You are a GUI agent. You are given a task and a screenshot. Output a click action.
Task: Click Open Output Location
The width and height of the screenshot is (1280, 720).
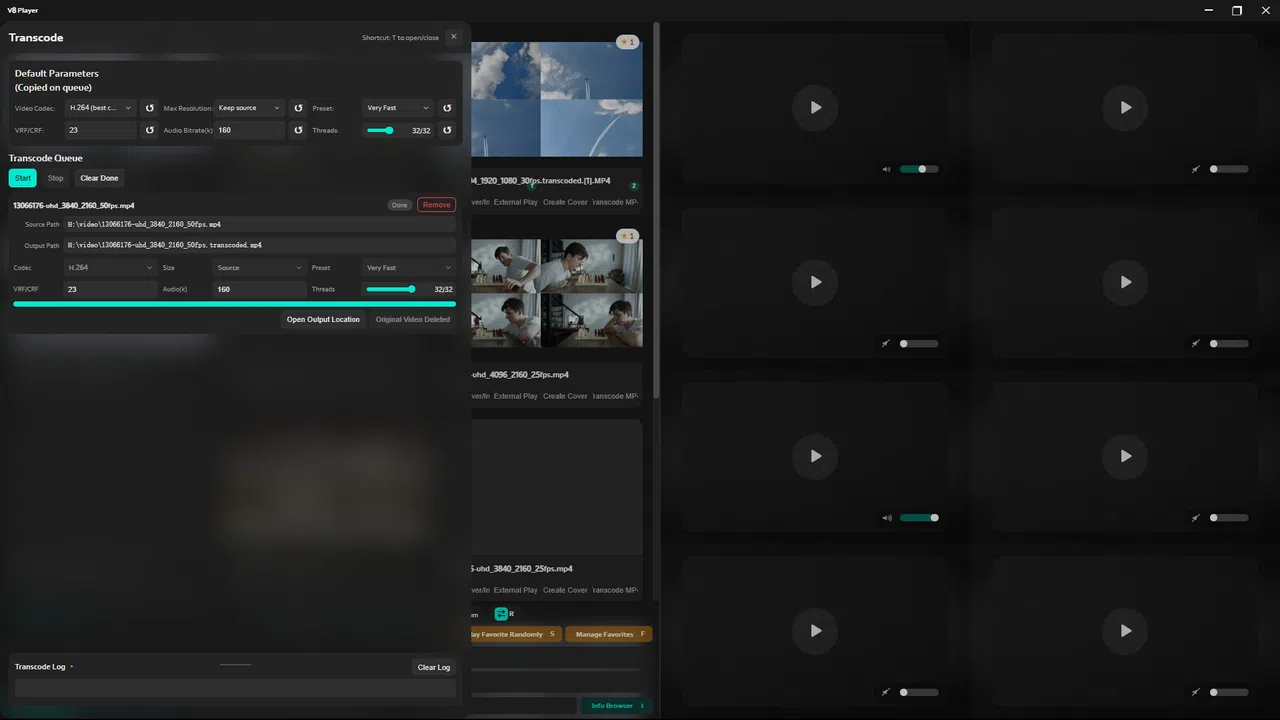tap(323, 320)
